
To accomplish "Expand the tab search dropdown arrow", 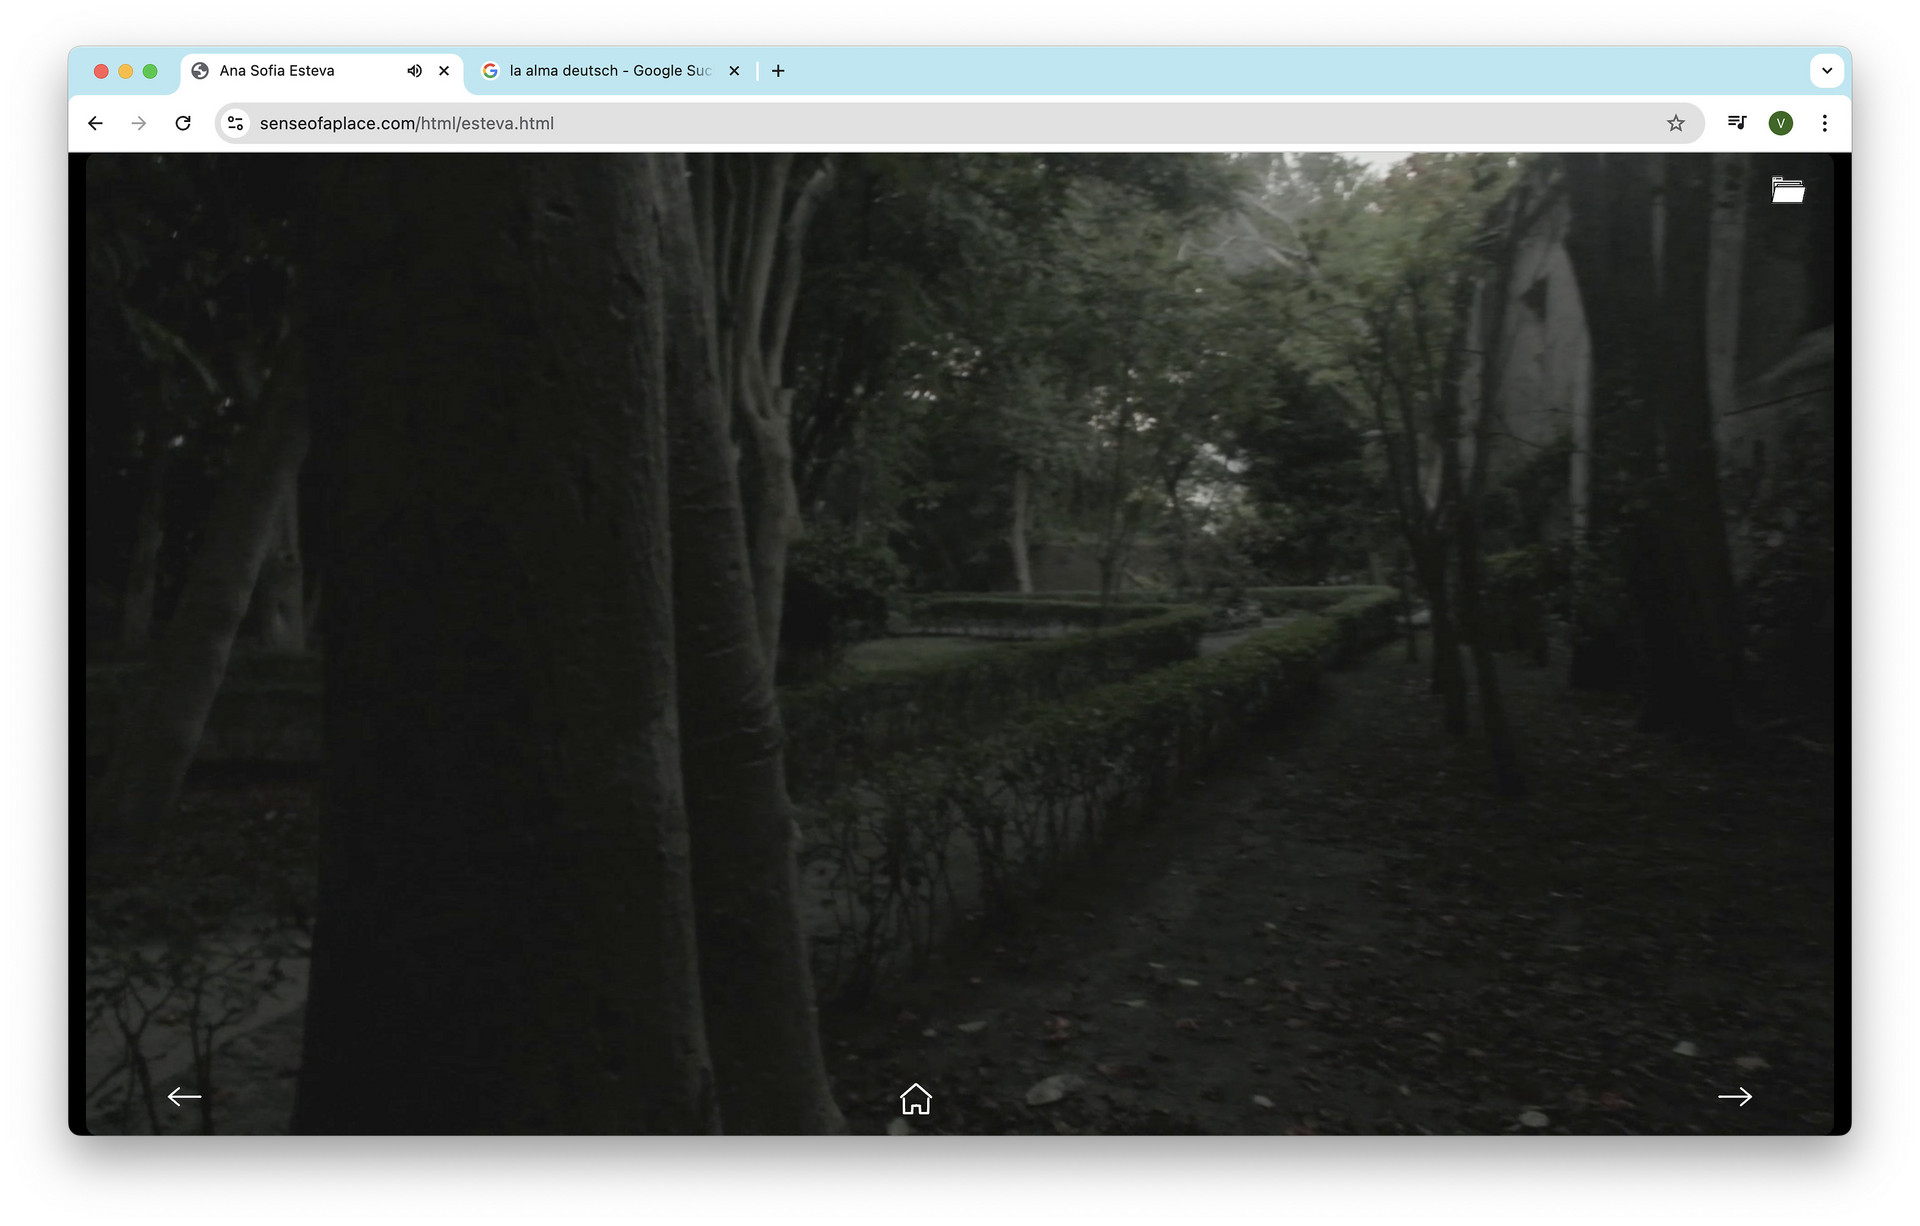I will [1826, 71].
